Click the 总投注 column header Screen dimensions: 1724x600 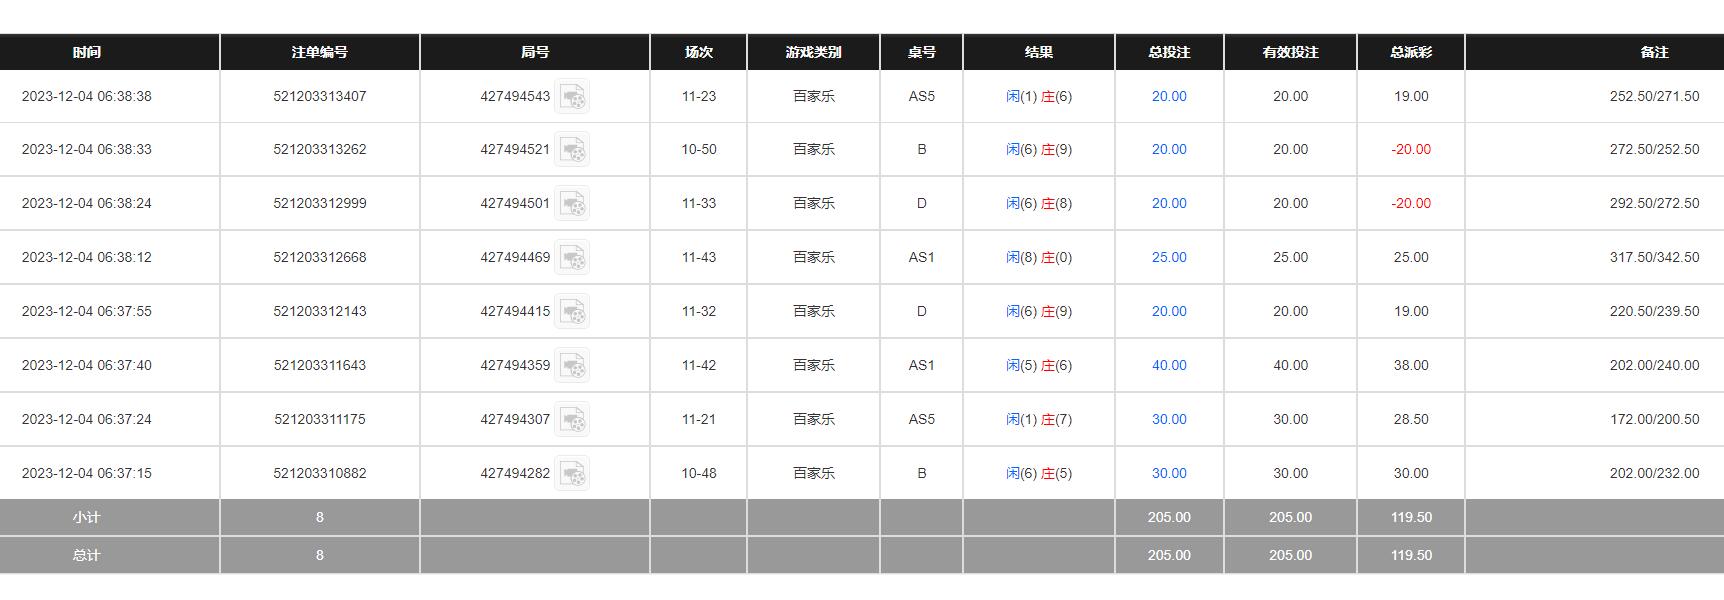(x=1169, y=52)
